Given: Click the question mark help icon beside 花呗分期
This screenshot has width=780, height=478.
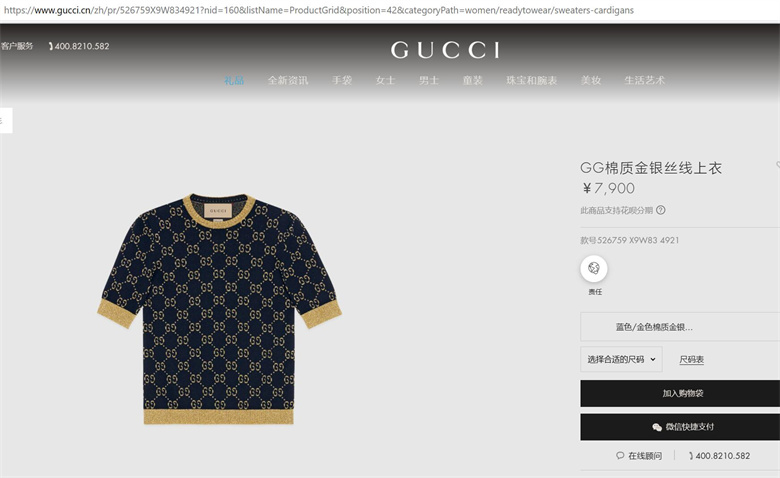Looking at the screenshot, I should (x=661, y=210).
